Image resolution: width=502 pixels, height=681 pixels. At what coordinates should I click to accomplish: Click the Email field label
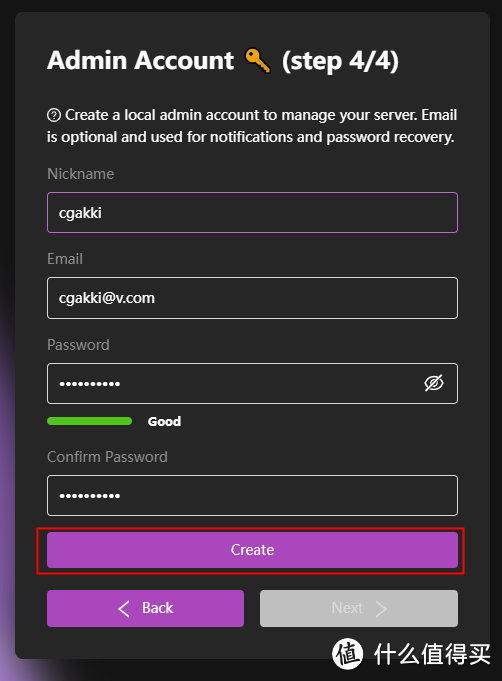click(65, 259)
